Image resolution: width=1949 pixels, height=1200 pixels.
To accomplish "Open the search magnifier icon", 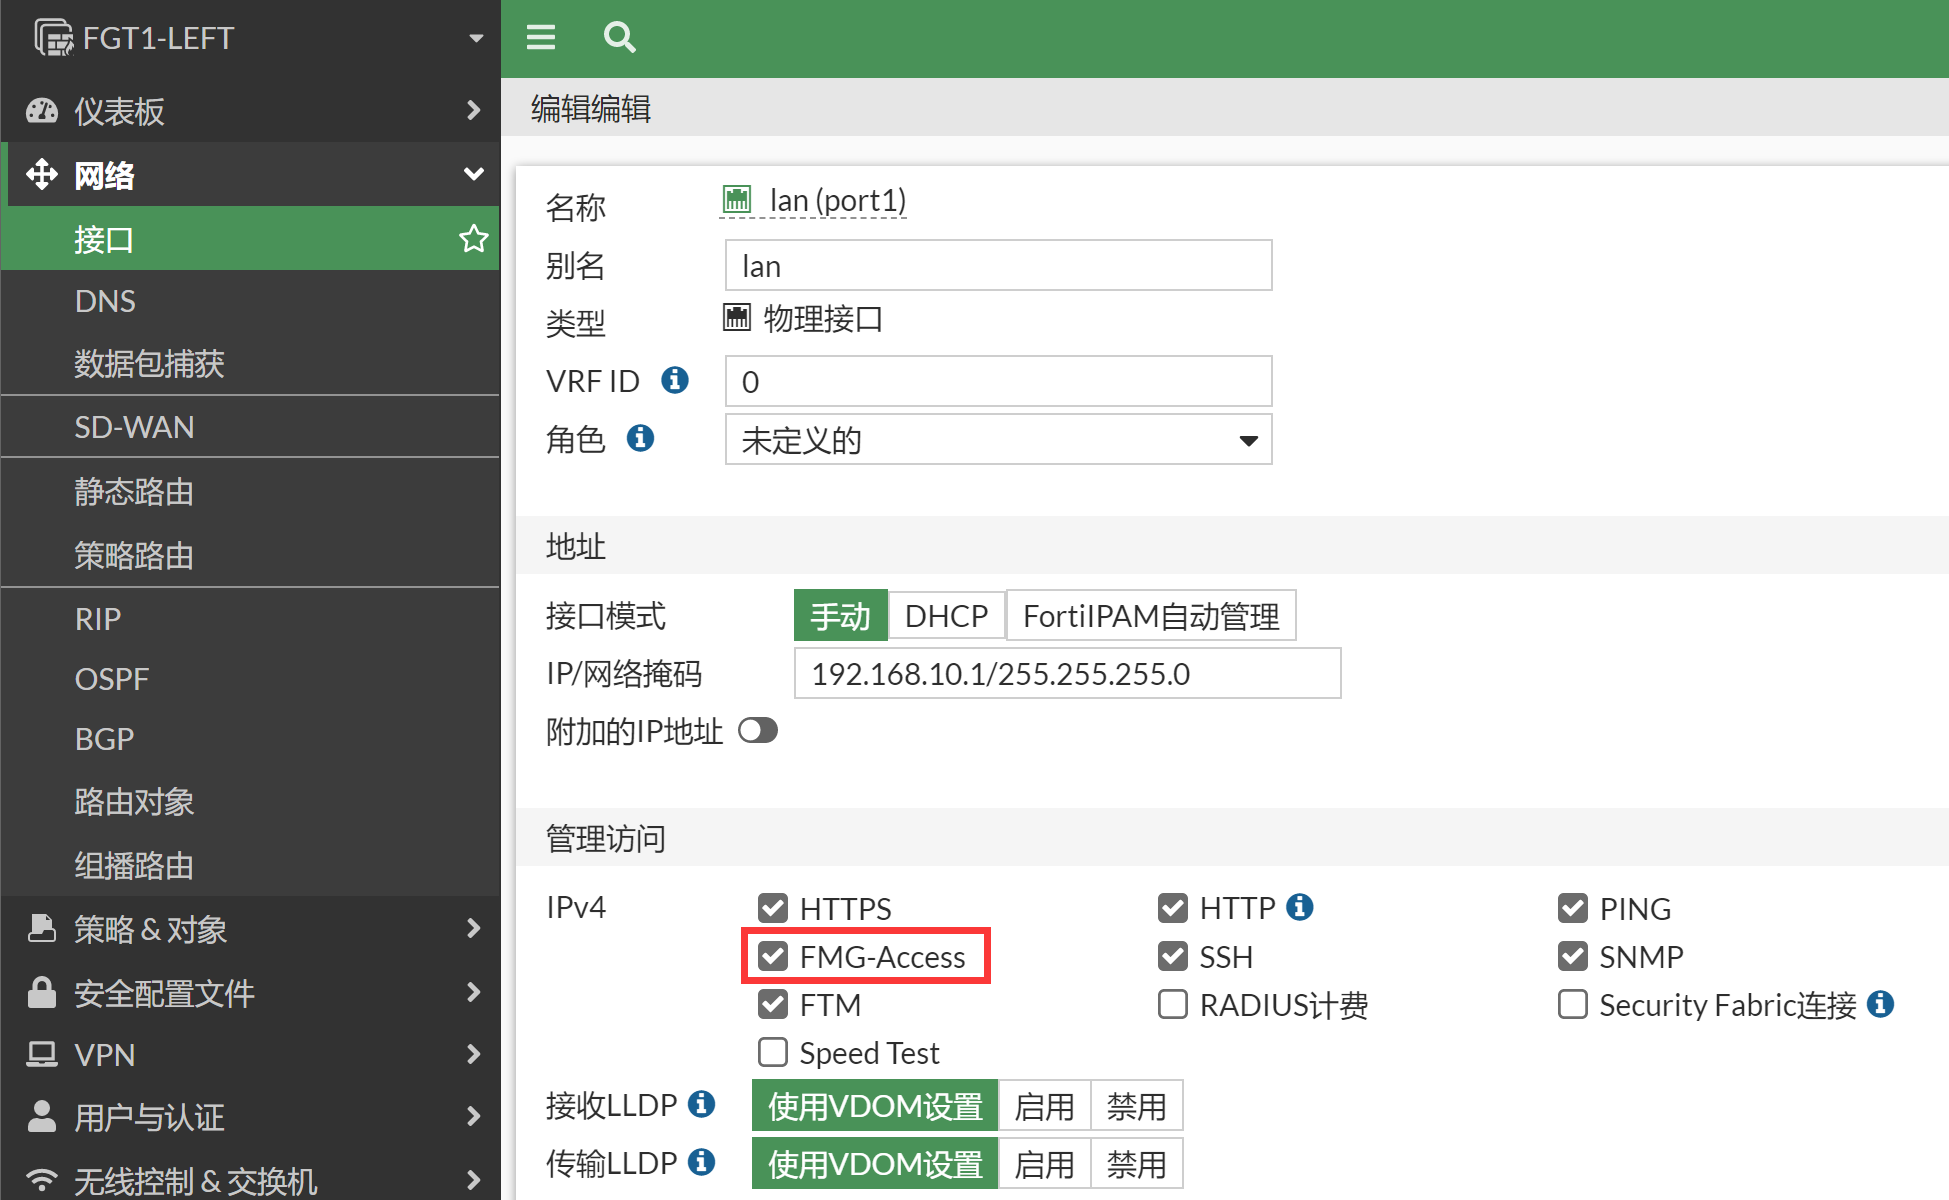I will point(619,38).
